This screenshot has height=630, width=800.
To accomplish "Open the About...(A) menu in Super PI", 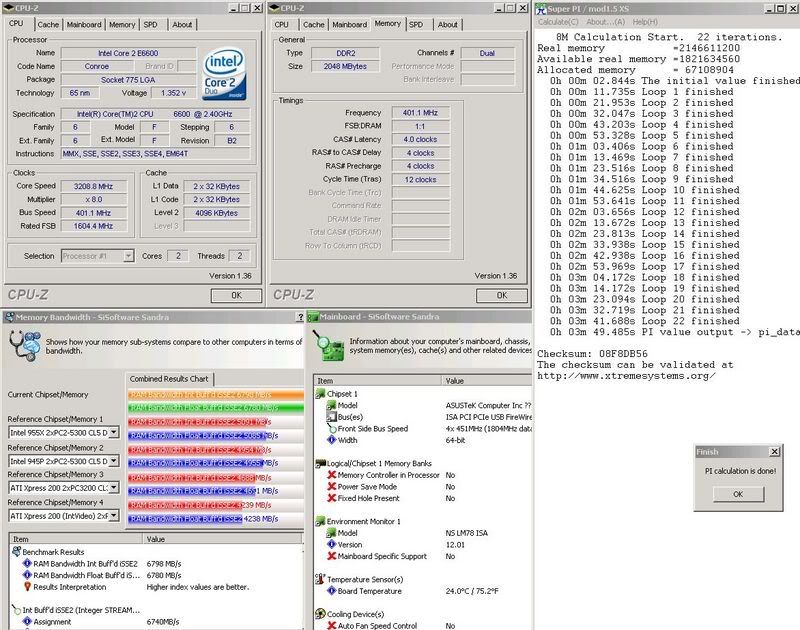I will tap(606, 22).
